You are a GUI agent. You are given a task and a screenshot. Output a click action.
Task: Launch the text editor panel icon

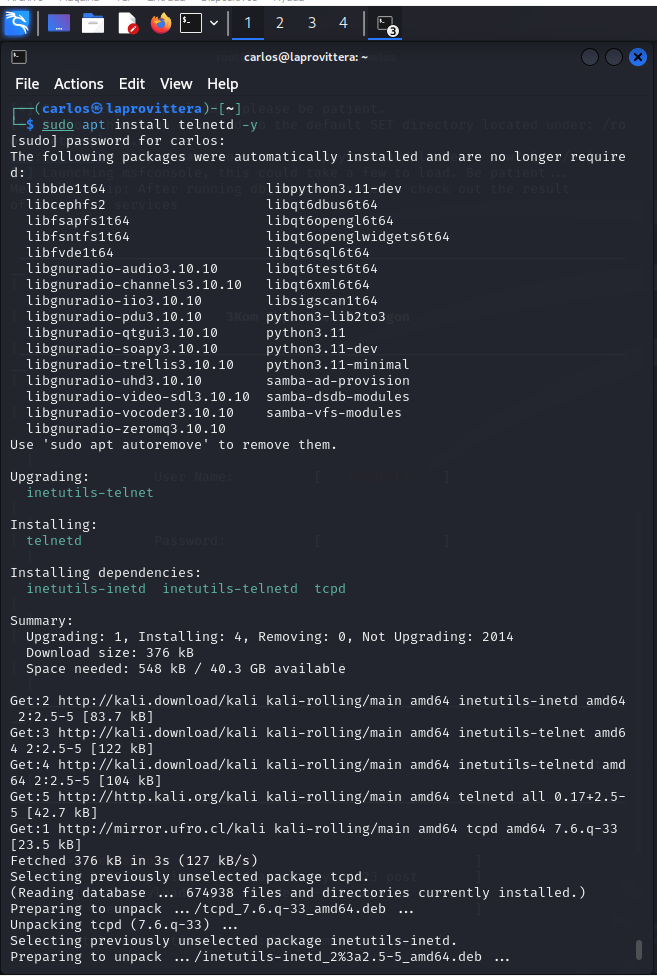tap(128, 23)
